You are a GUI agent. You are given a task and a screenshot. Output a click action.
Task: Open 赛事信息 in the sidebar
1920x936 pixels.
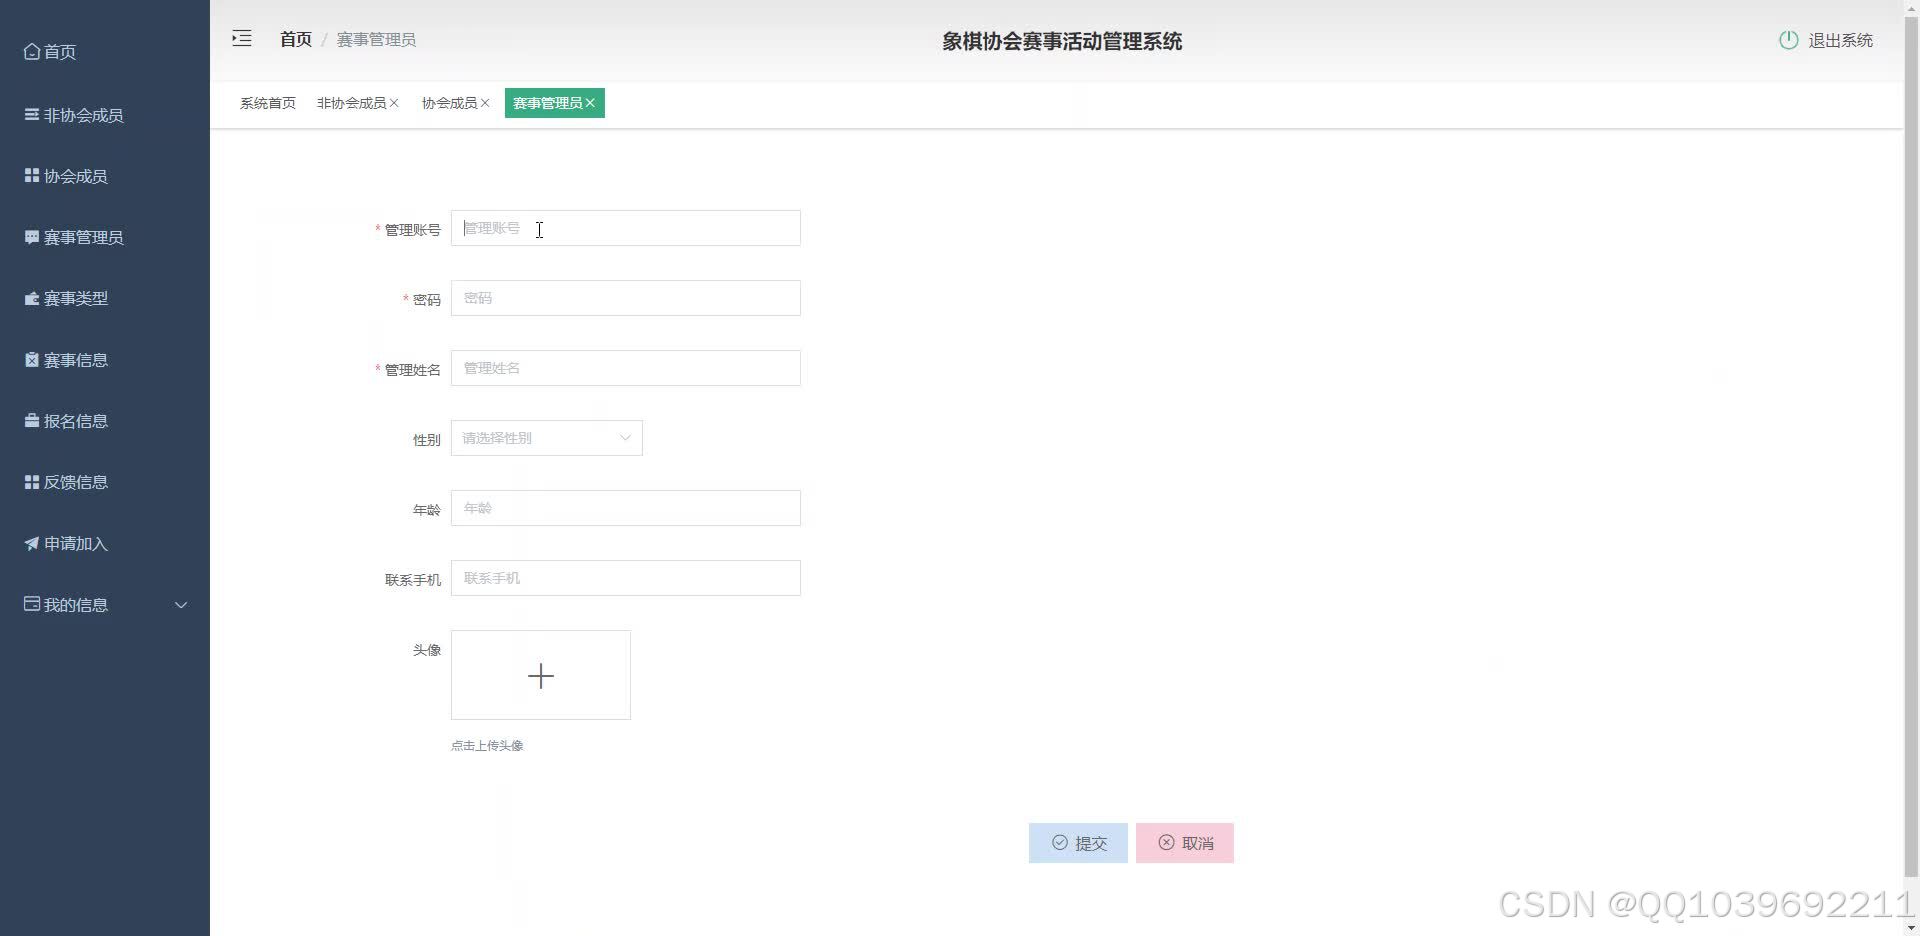click(x=105, y=360)
